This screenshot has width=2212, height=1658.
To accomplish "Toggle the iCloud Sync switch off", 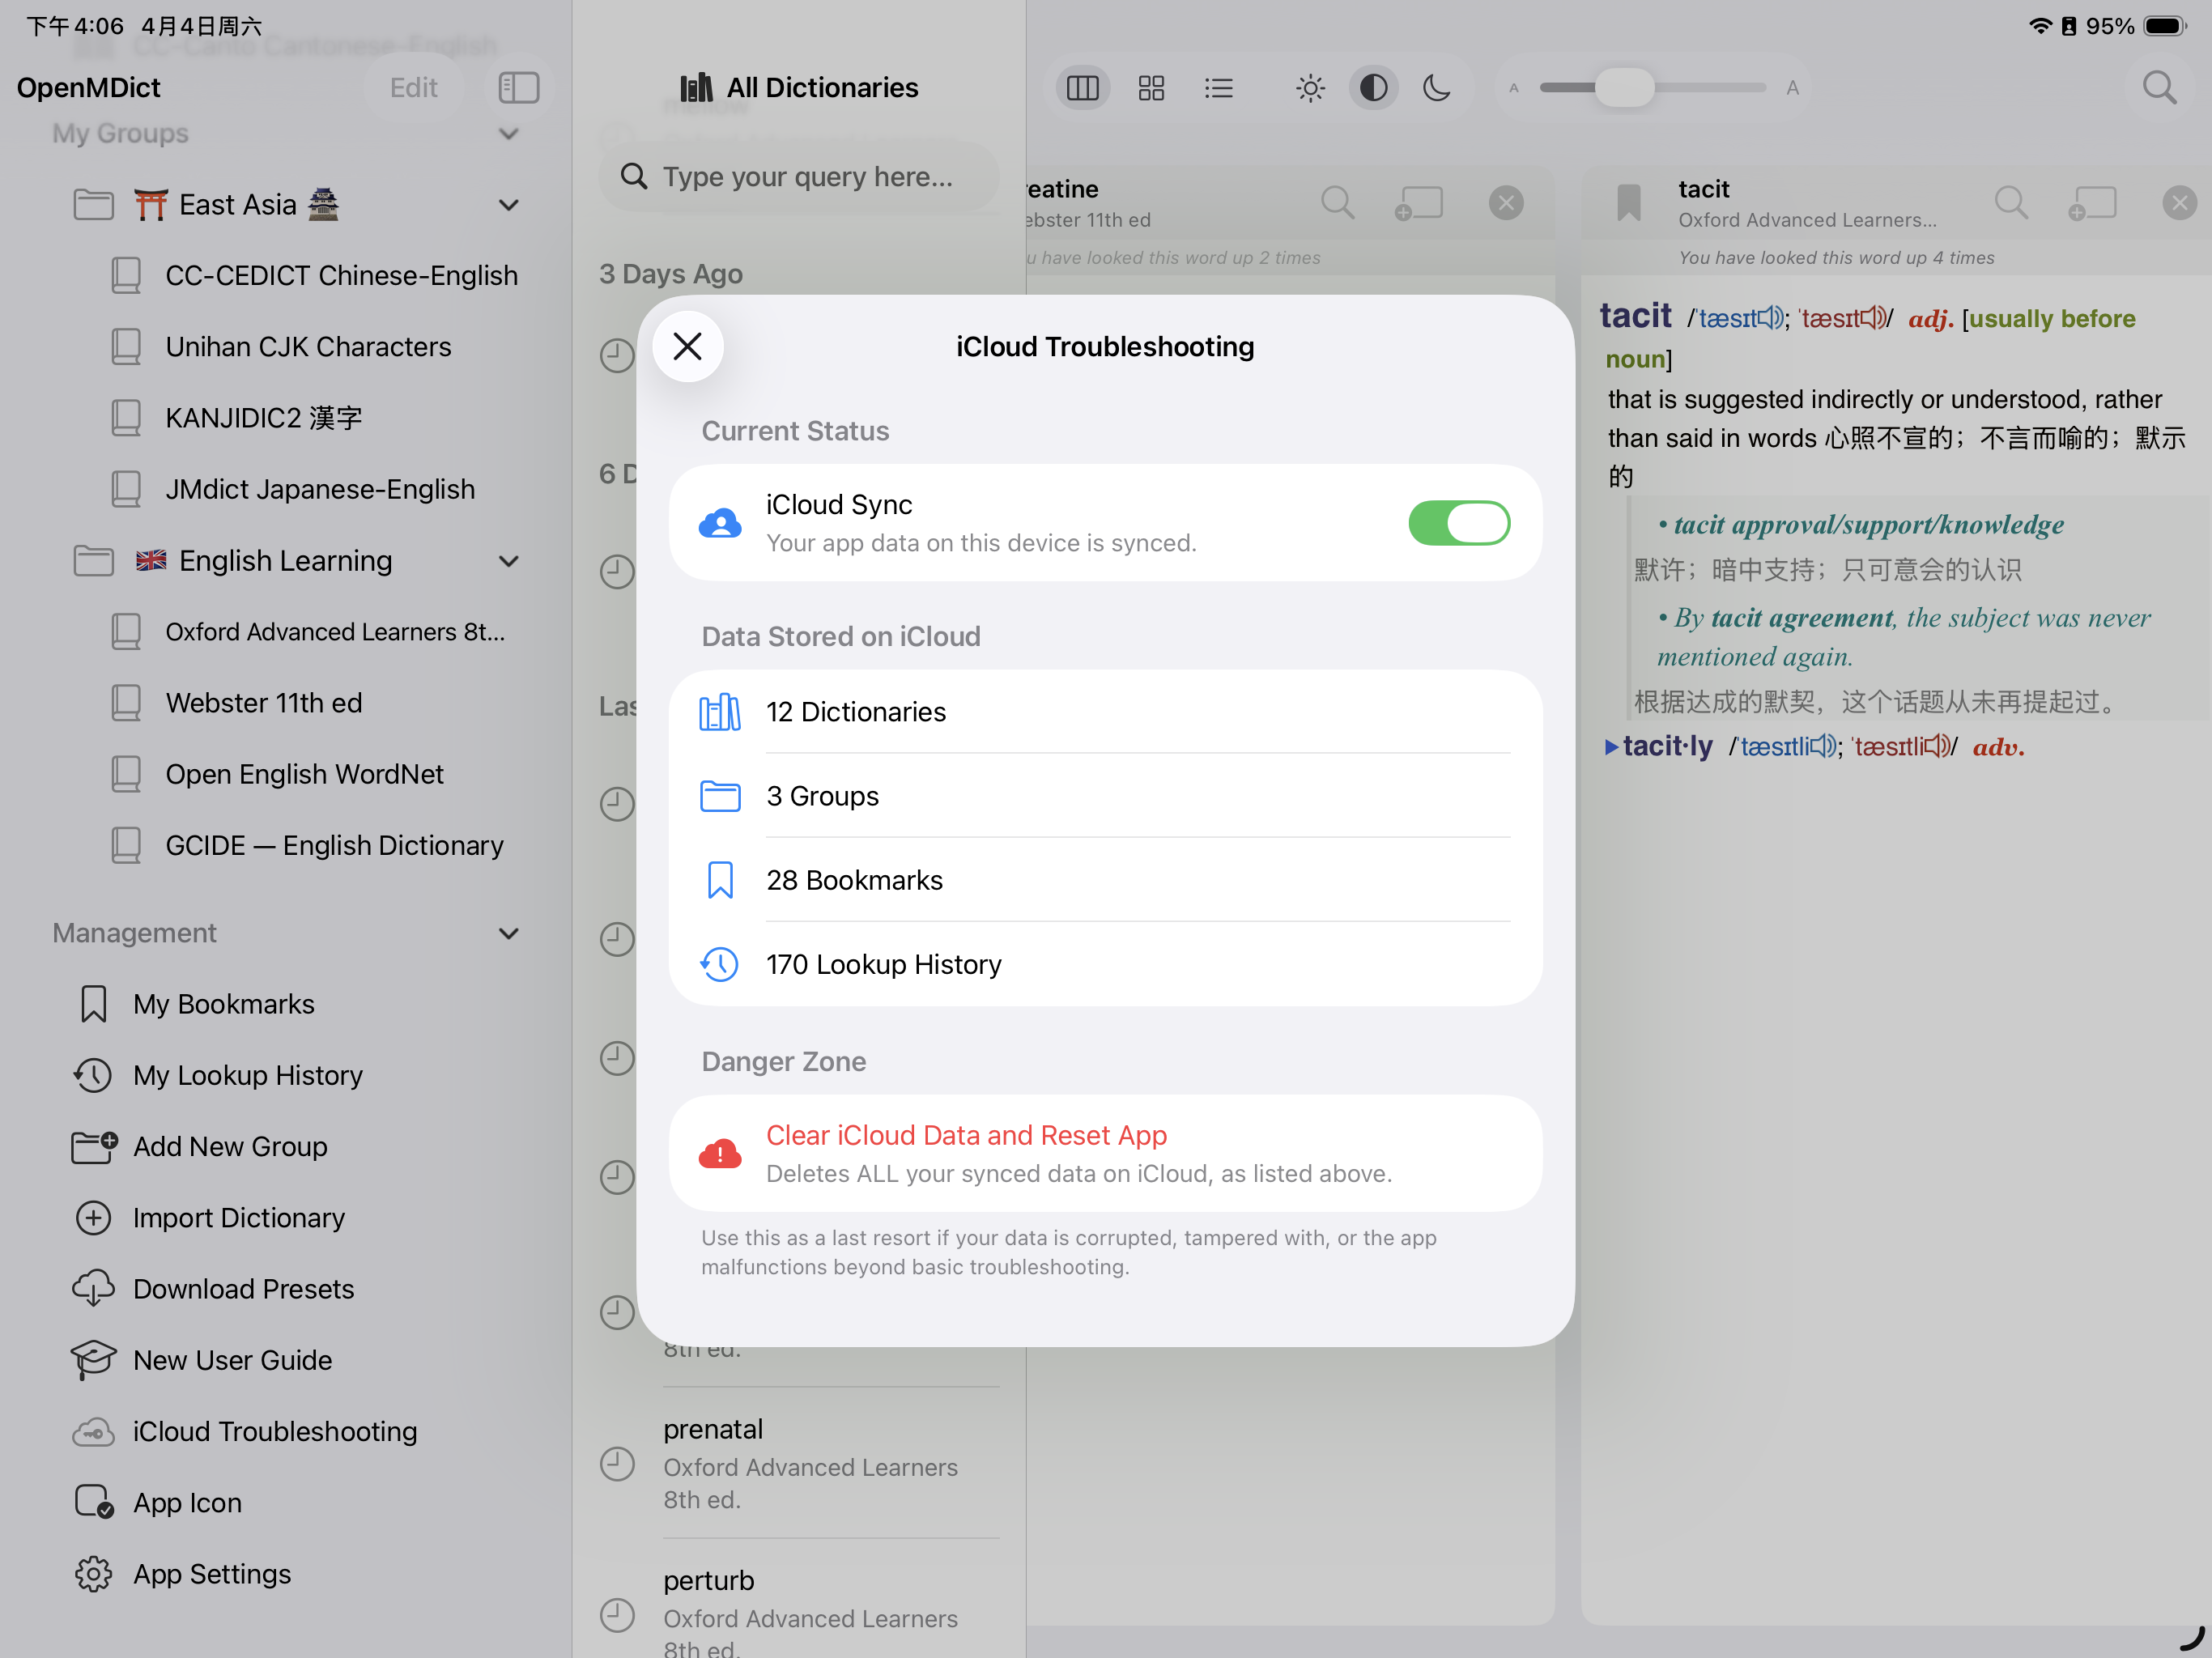I will pos(1458,523).
